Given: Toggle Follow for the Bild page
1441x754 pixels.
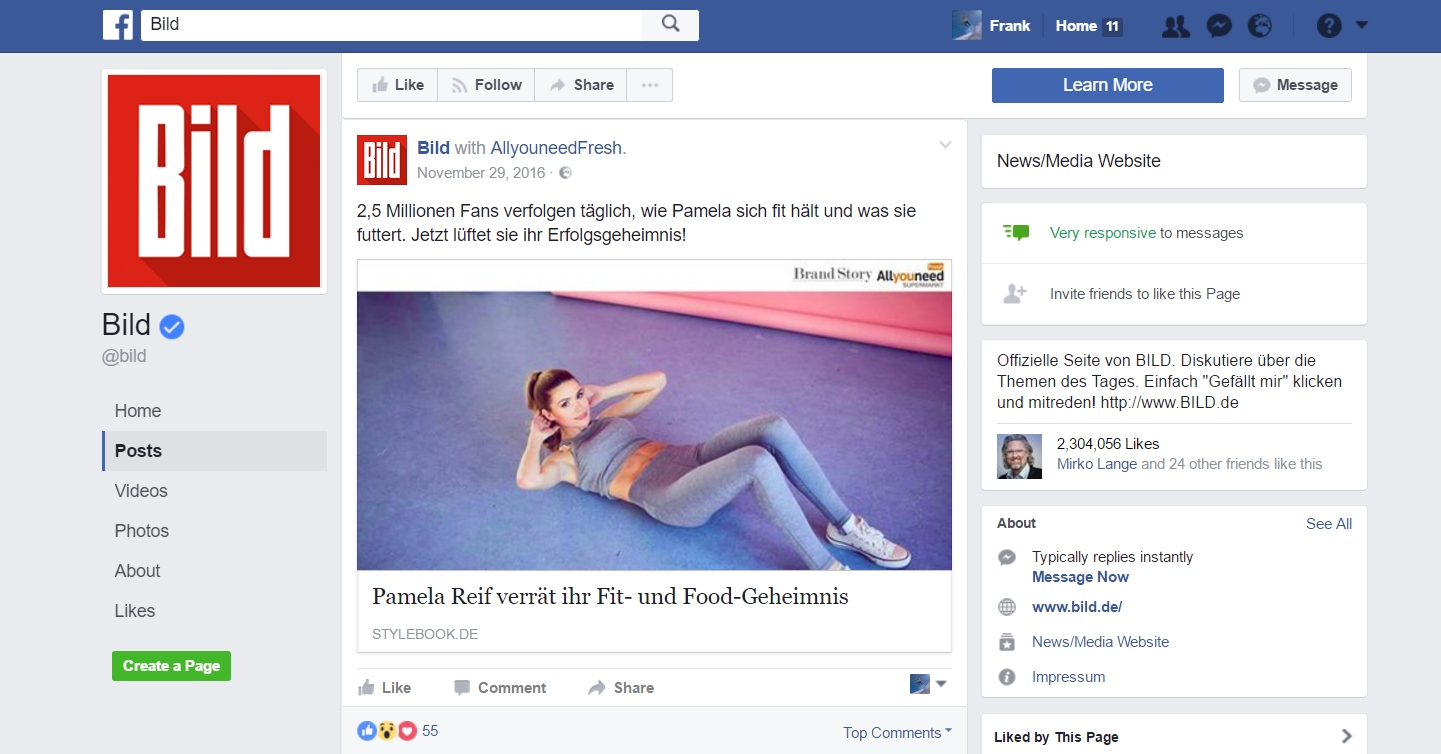Looking at the screenshot, I should [x=486, y=85].
